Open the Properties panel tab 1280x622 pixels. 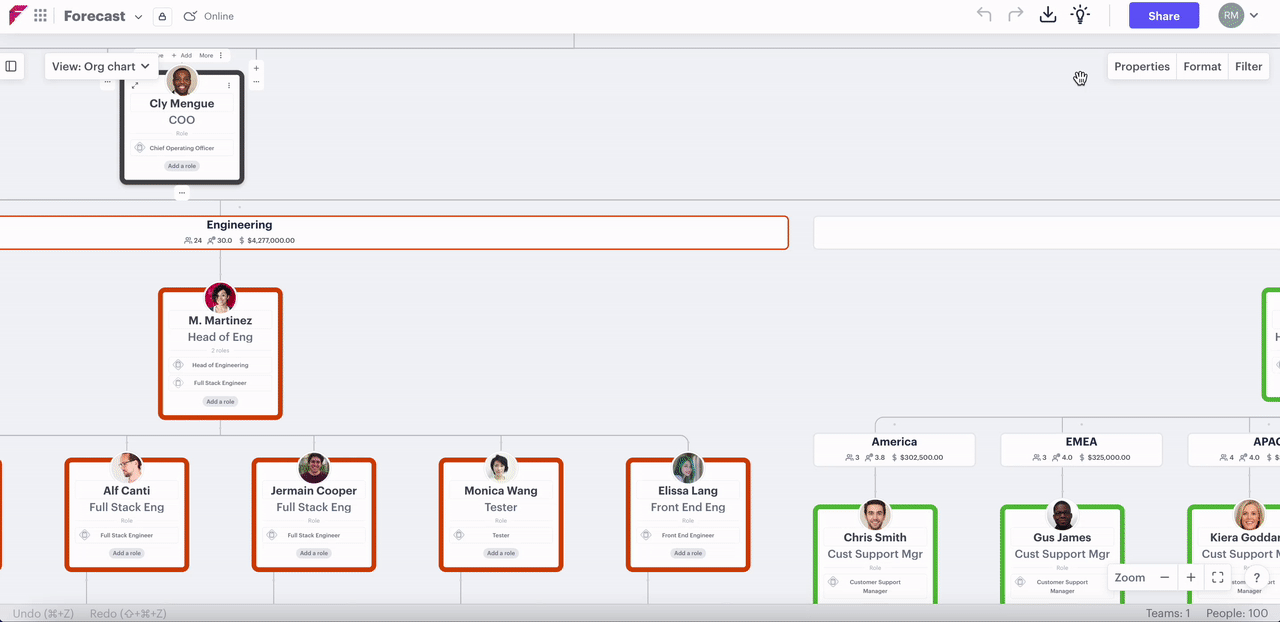click(x=1141, y=67)
